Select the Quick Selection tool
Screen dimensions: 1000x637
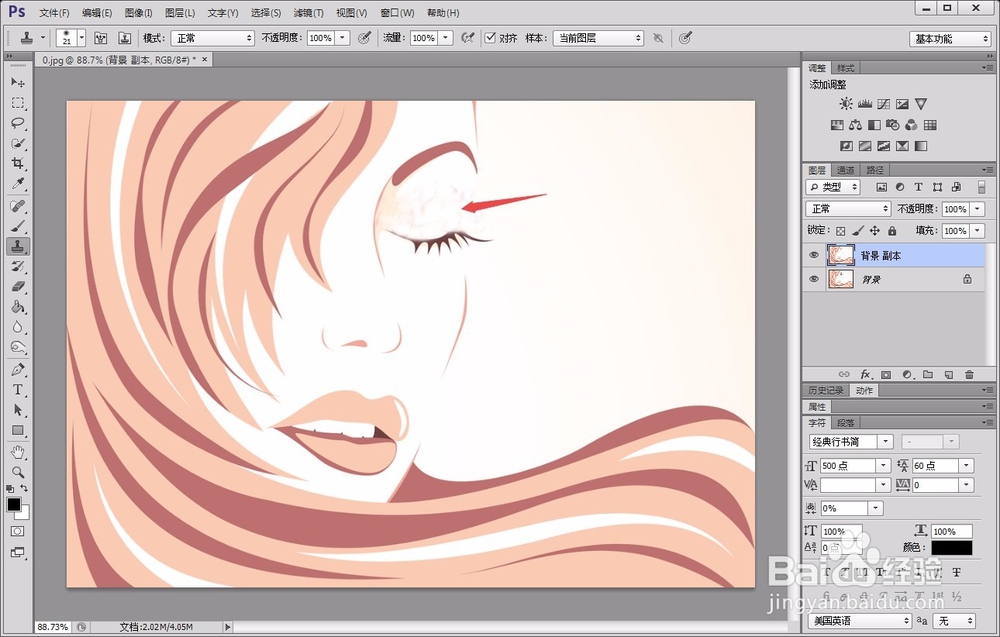18,143
